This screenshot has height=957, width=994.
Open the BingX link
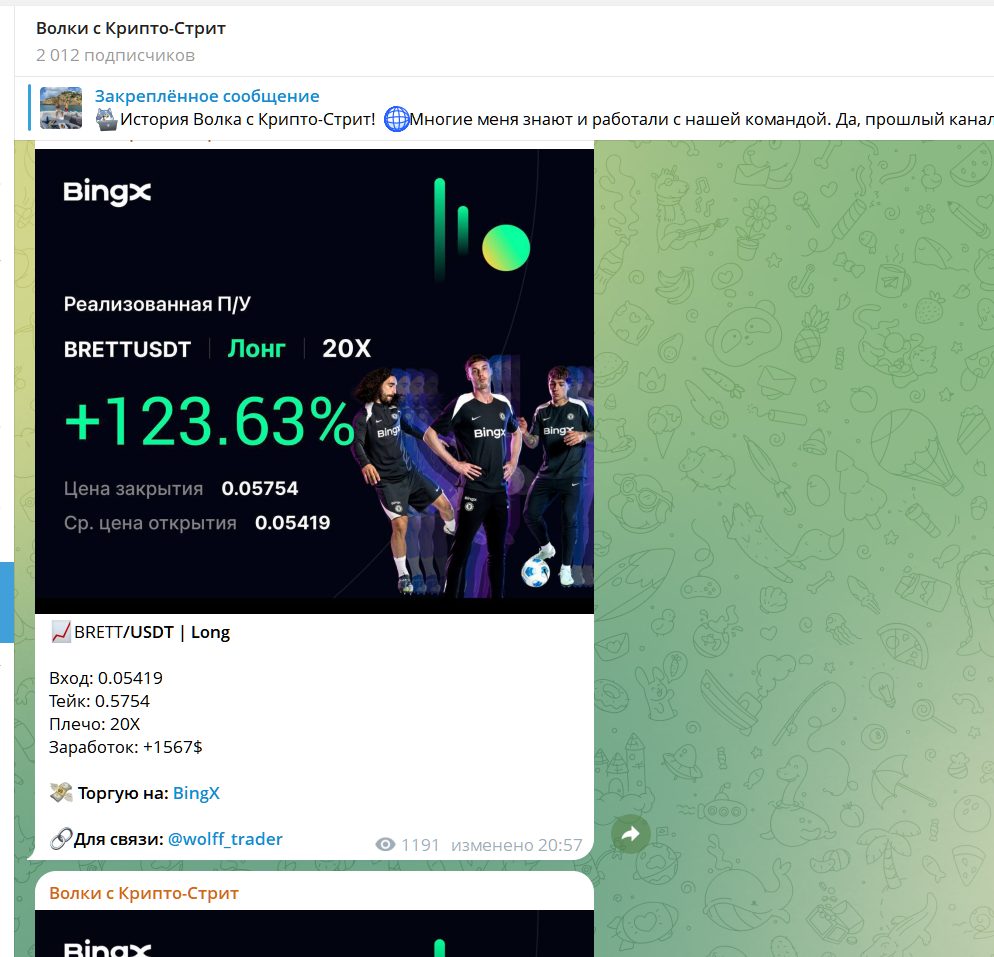196,793
